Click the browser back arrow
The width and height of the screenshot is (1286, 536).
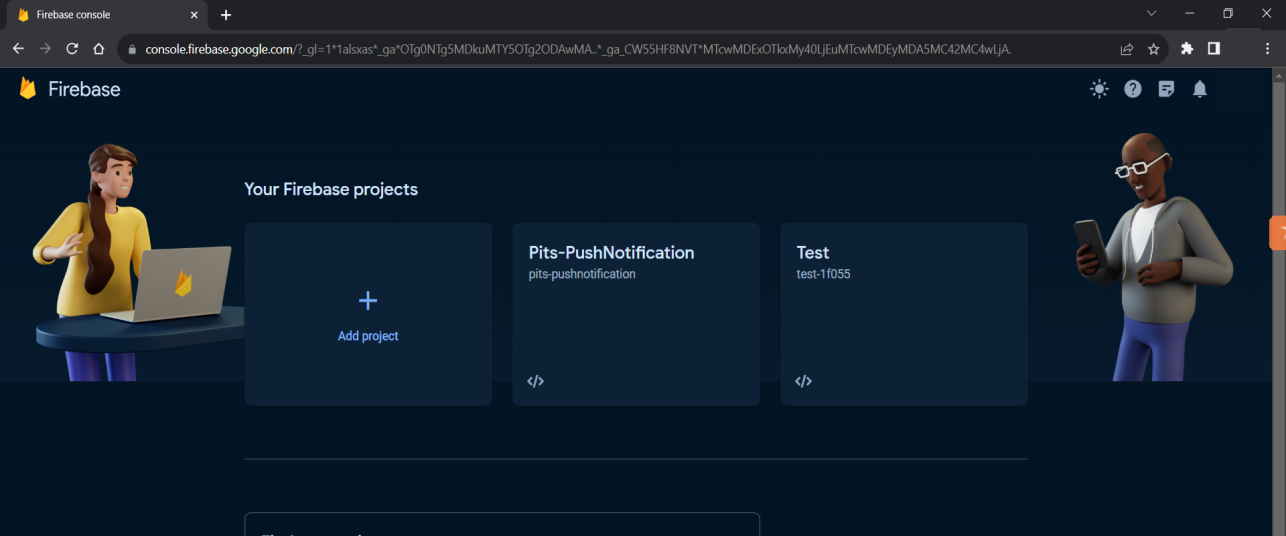(x=18, y=48)
